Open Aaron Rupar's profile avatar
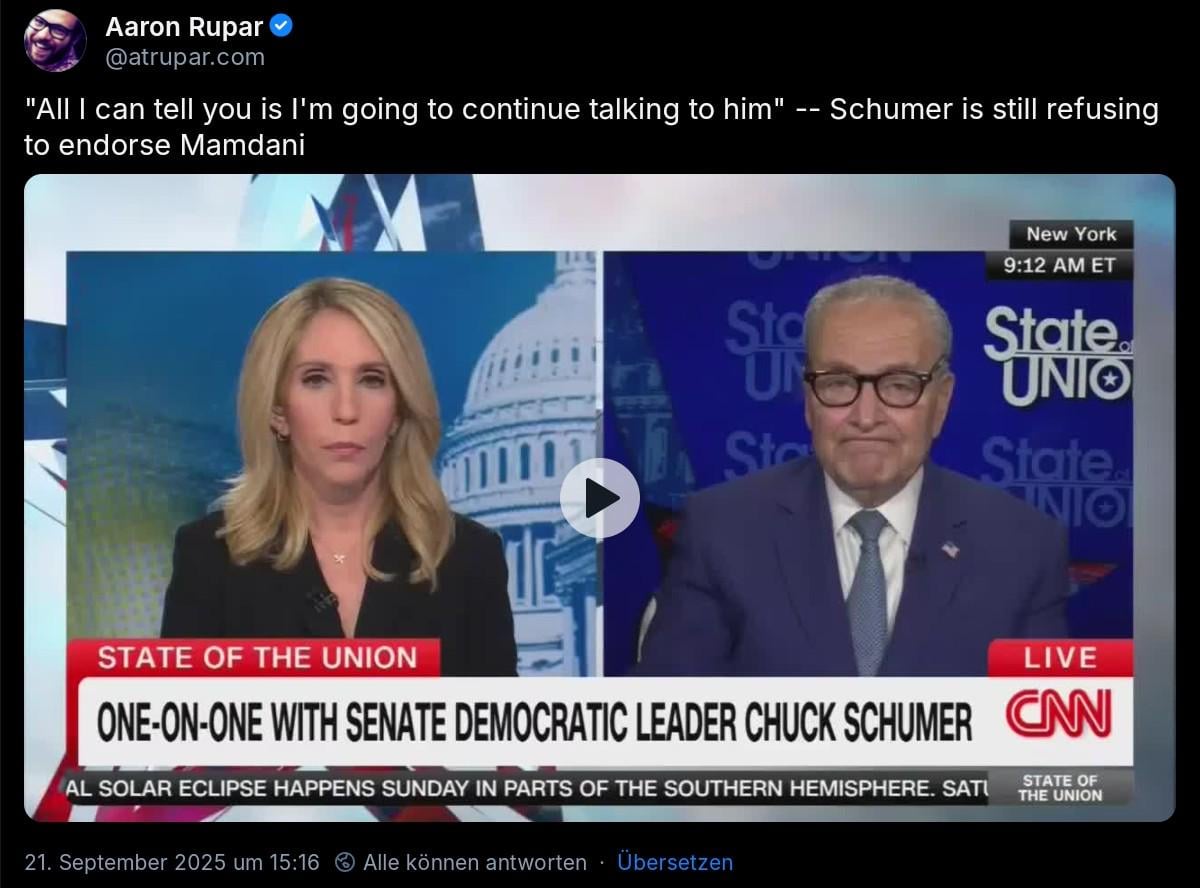Screen dimensions: 1200x888 (x=55, y=41)
